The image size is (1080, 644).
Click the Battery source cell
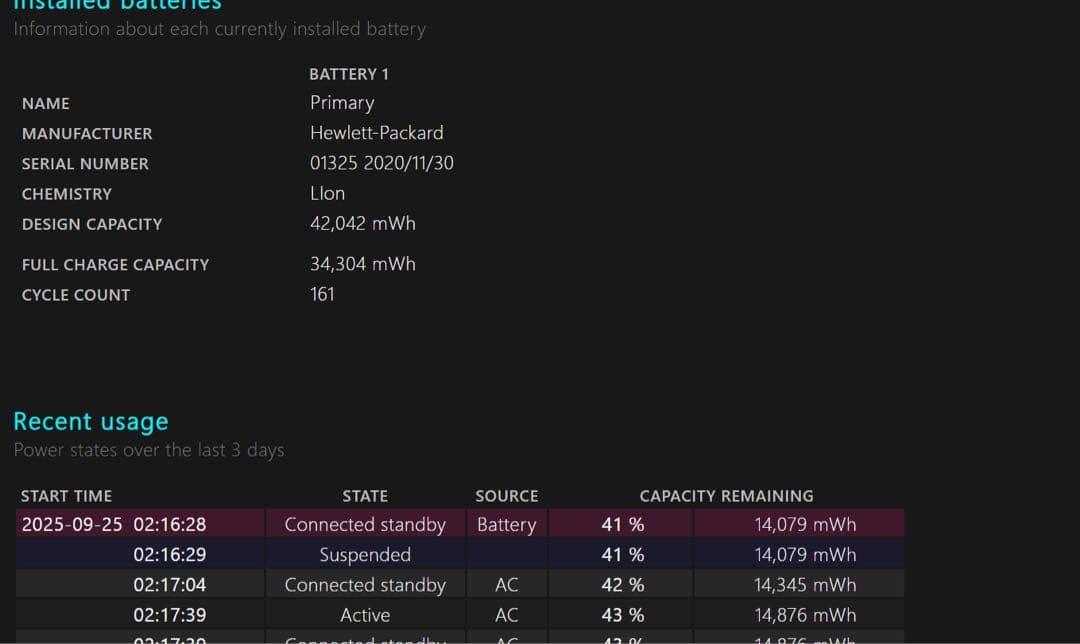tap(506, 524)
